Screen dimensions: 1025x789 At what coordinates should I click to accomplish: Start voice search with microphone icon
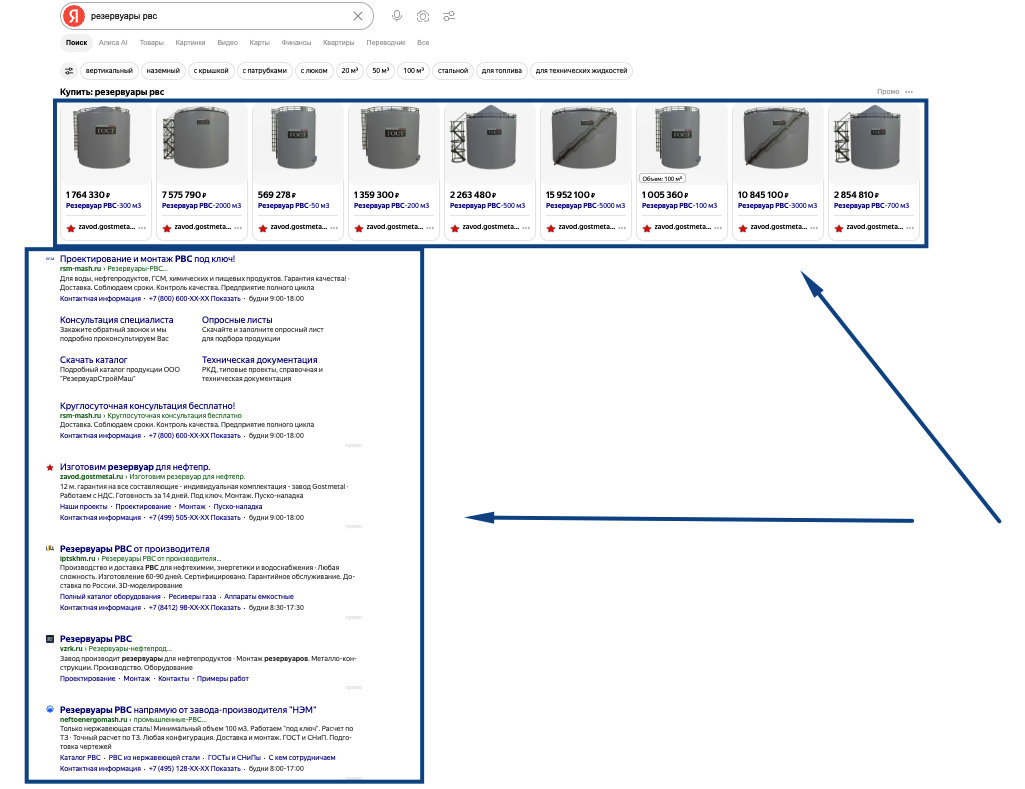pyautogui.click(x=397, y=16)
